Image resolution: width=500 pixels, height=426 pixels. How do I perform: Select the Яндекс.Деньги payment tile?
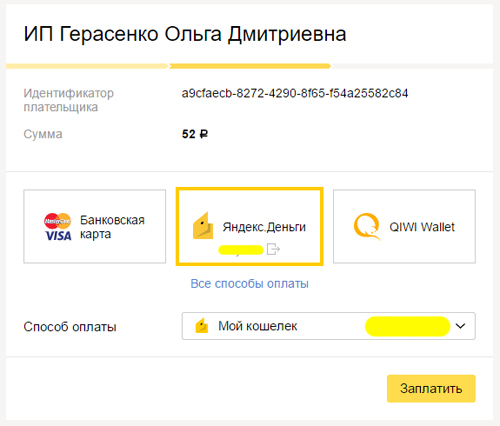pos(250,227)
